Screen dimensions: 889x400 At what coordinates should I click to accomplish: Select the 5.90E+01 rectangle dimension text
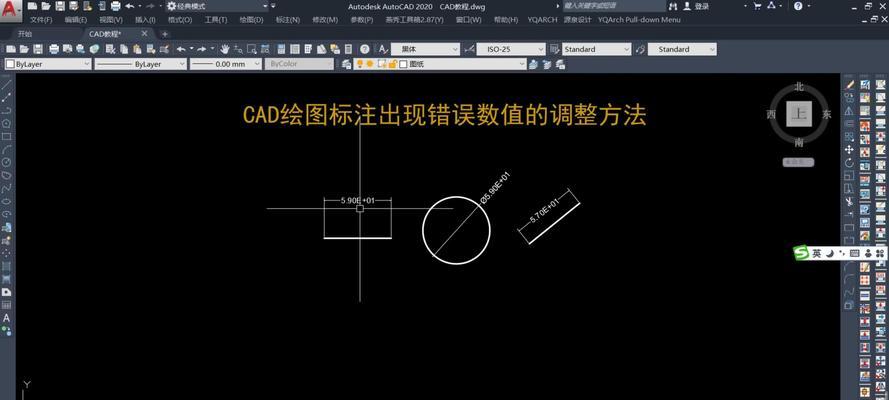tap(358, 201)
